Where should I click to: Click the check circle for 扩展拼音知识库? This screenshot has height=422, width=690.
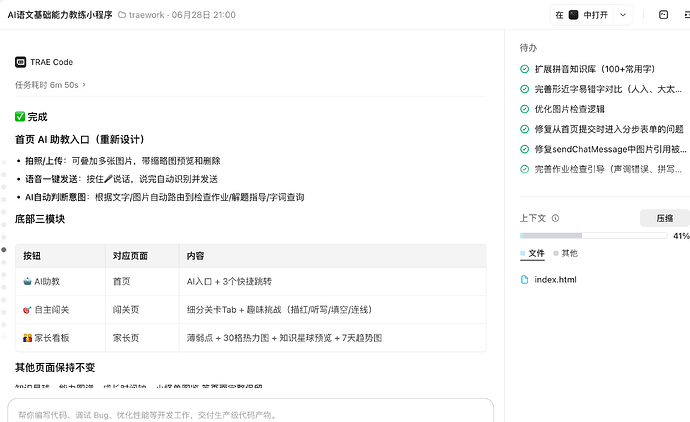[524, 69]
